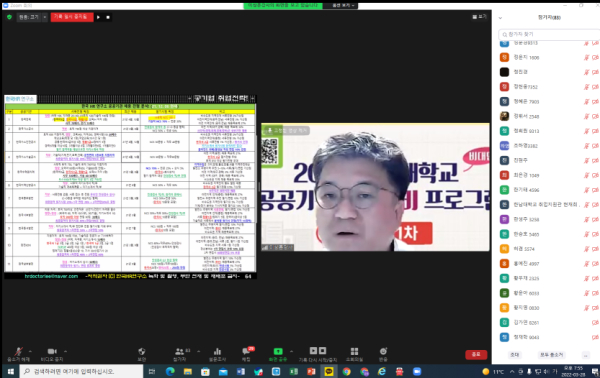The image size is (600, 378).
Task: Open the more options ellipsis in participants panel
Action: (x=585, y=355)
